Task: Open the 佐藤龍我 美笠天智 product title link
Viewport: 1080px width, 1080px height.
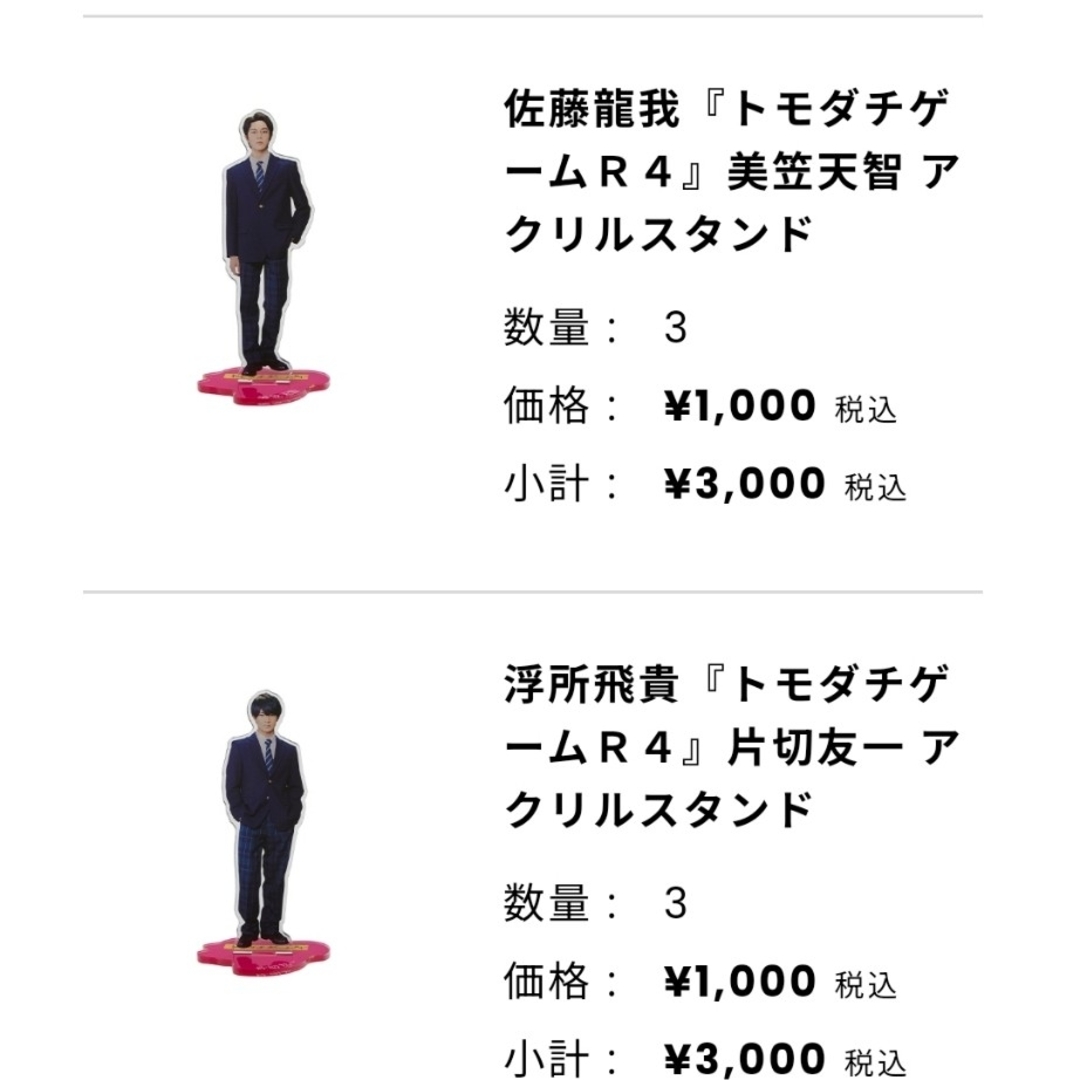Action: click(731, 172)
